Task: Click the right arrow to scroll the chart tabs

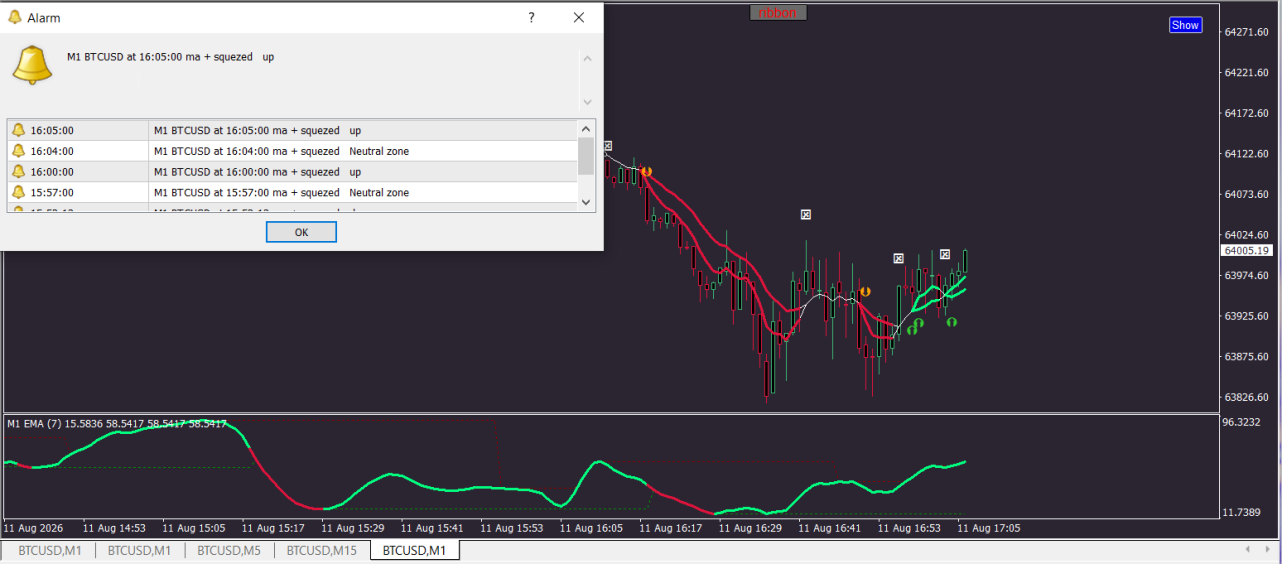Action: [1268, 550]
